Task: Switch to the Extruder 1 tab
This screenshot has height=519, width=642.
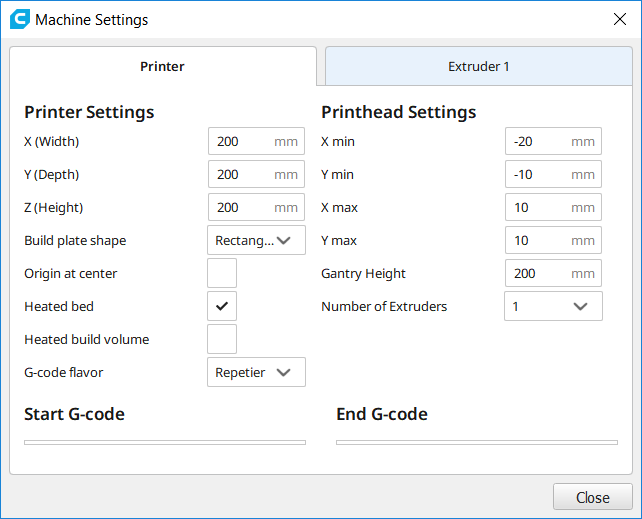Action: [478, 67]
